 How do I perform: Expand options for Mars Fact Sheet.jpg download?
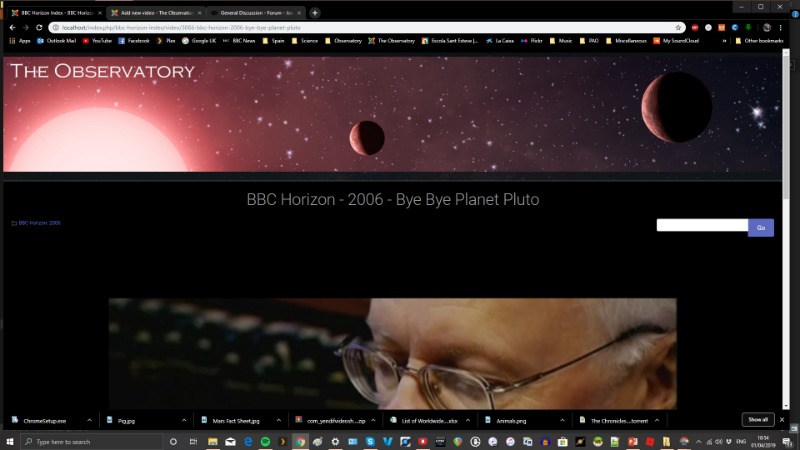pyautogui.click(x=279, y=420)
